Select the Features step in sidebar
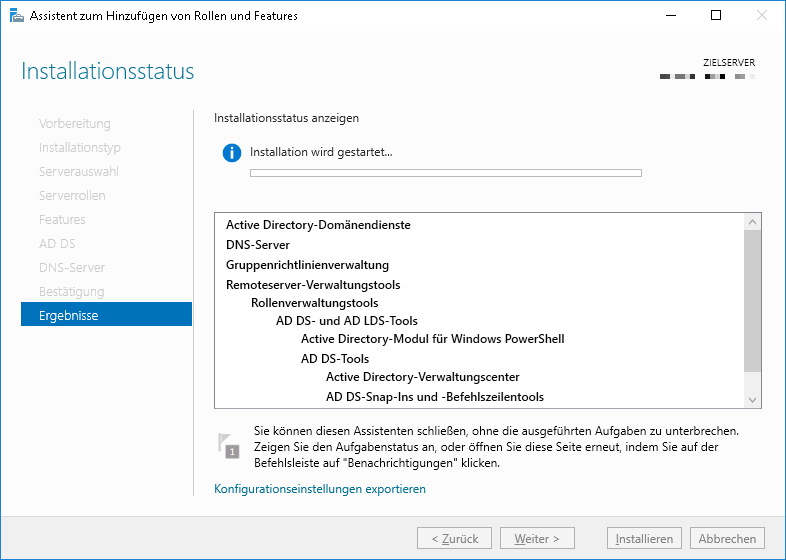This screenshot has width=786, height=560. [x=62, y=219]
